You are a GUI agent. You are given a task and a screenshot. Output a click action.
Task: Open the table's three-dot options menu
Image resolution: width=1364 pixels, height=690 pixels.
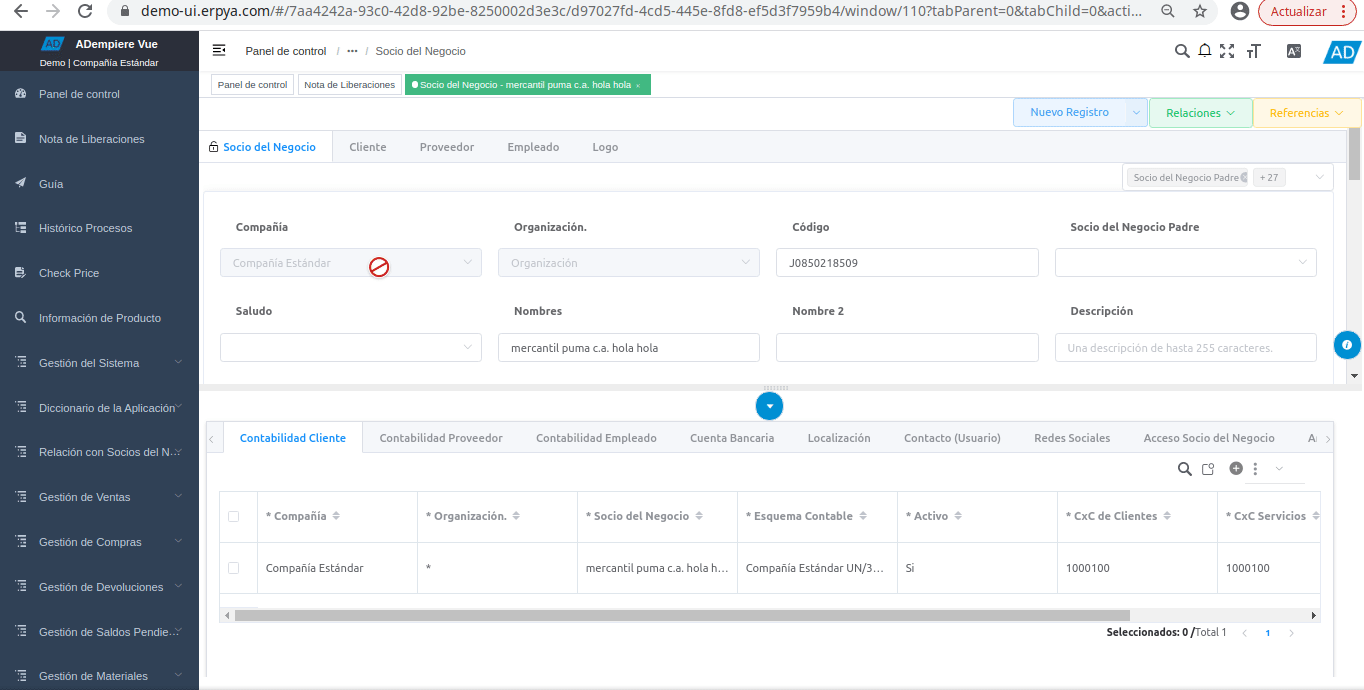(1255, 468)
